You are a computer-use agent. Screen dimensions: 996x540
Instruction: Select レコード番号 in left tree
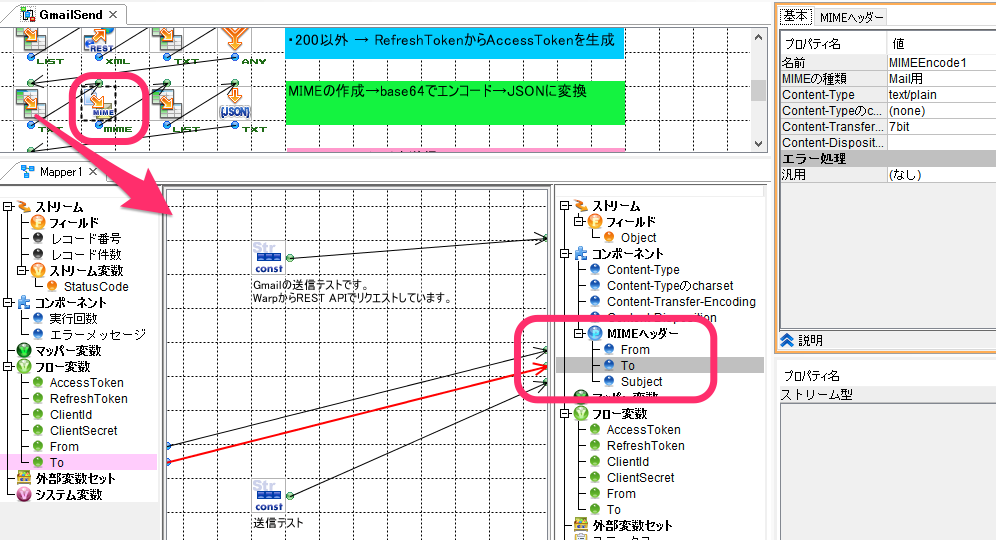[85, 238]
